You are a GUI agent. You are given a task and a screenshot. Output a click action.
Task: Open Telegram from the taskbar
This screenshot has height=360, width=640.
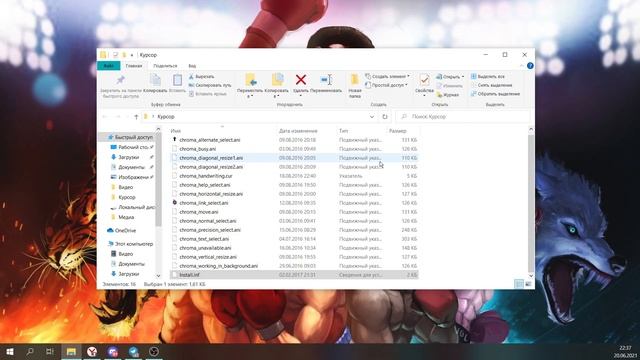[133, 351]
